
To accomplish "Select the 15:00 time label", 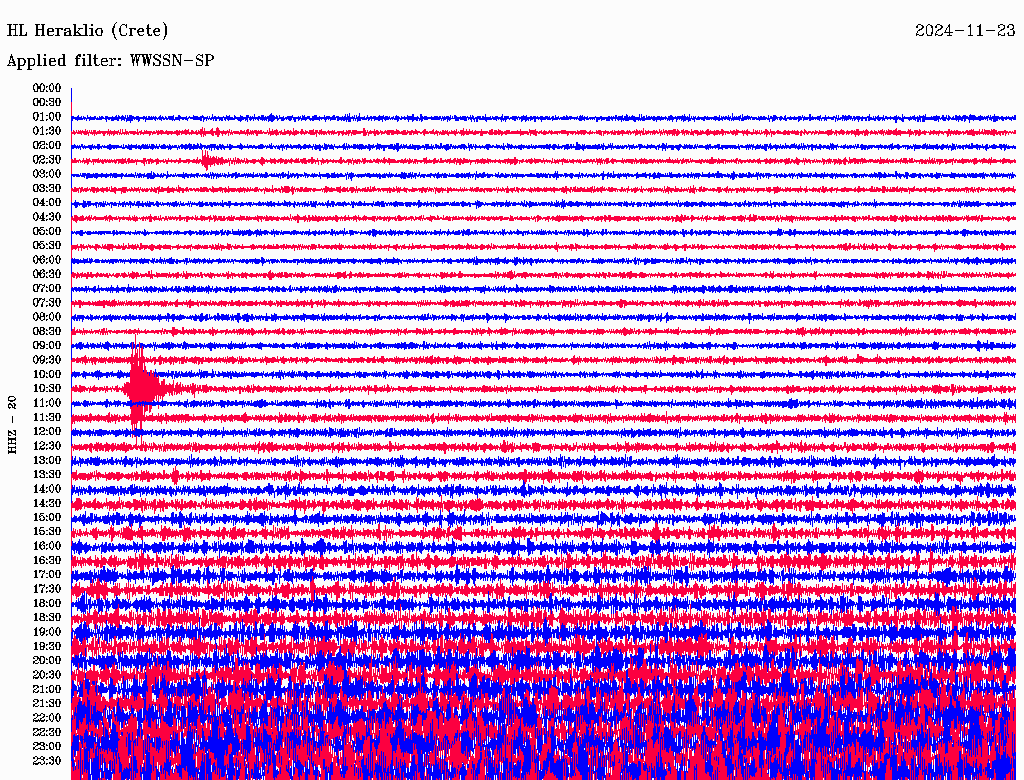I will tap(46, 517).
